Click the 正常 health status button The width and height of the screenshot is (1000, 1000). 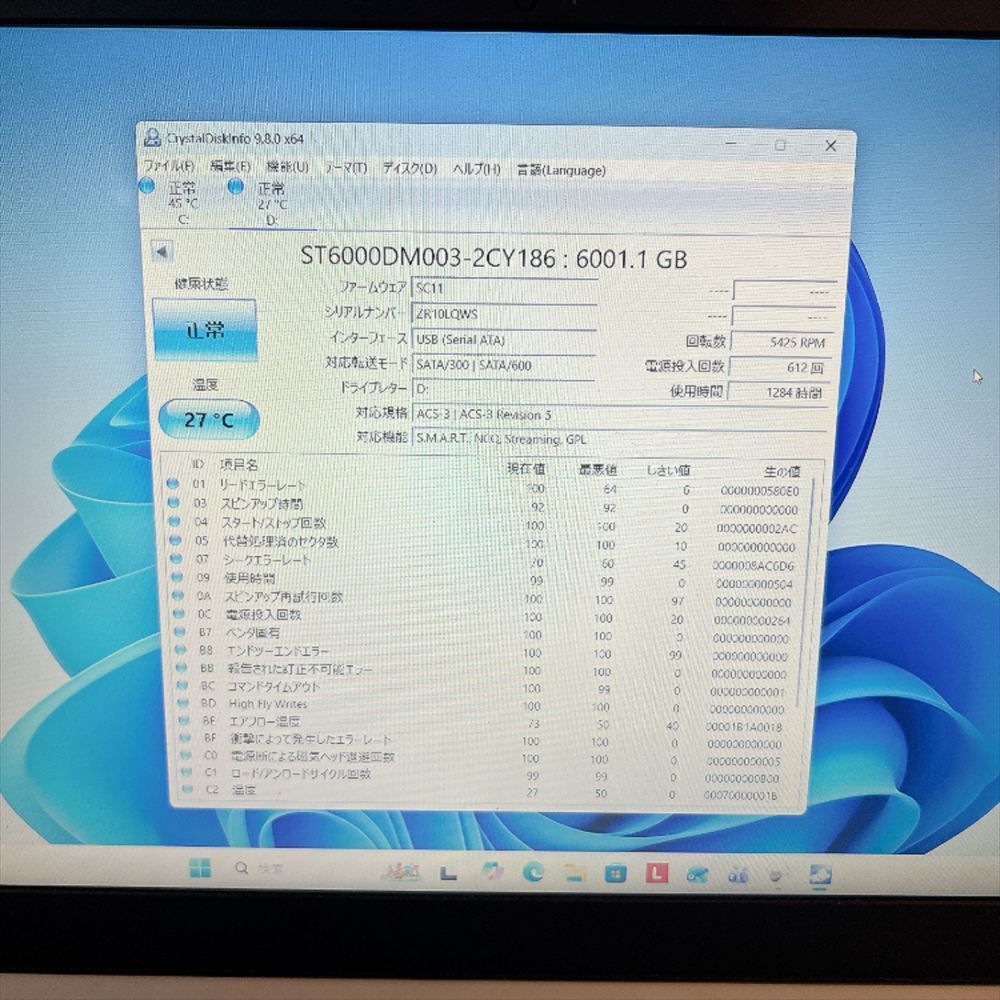coord(205,329)
